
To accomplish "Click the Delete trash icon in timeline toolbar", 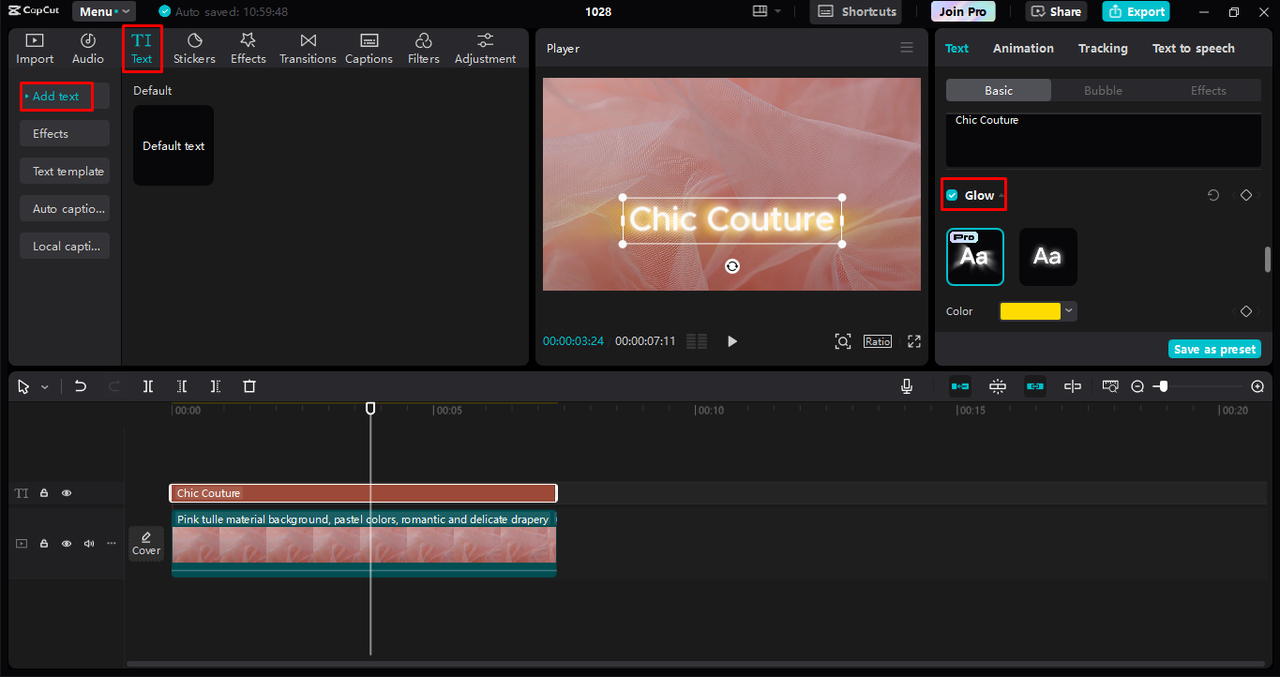I will [250, 386].
